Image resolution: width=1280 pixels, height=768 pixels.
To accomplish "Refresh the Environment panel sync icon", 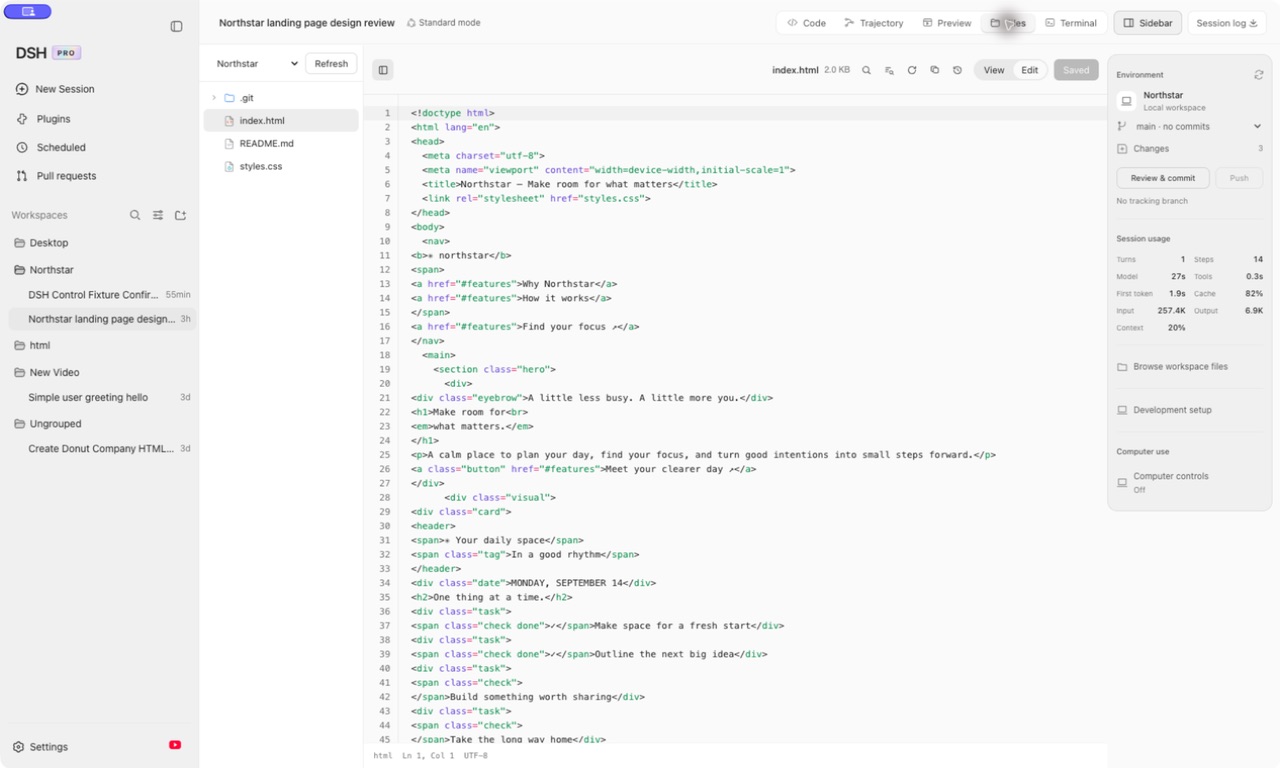I will [1258, 75].
